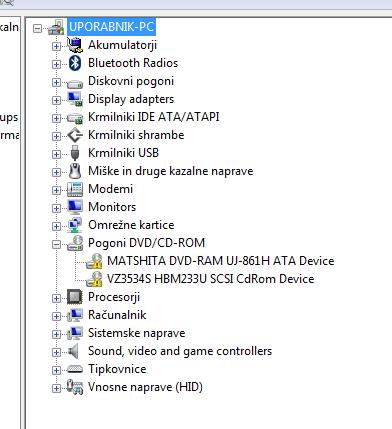Expand the Diskovni pogoni category
Screen dimensions: 392x429
point(56,82)
